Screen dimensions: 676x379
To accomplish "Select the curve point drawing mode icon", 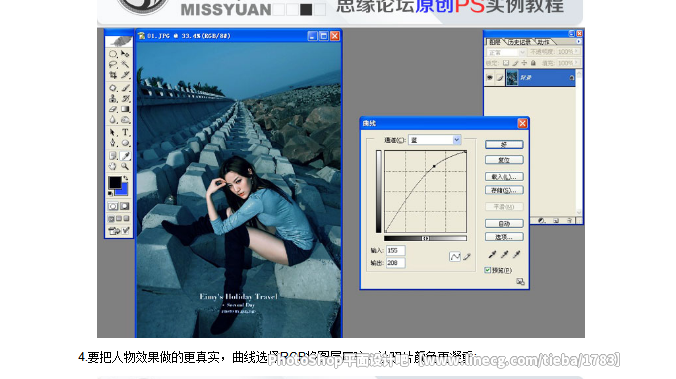I will (455, 257).
